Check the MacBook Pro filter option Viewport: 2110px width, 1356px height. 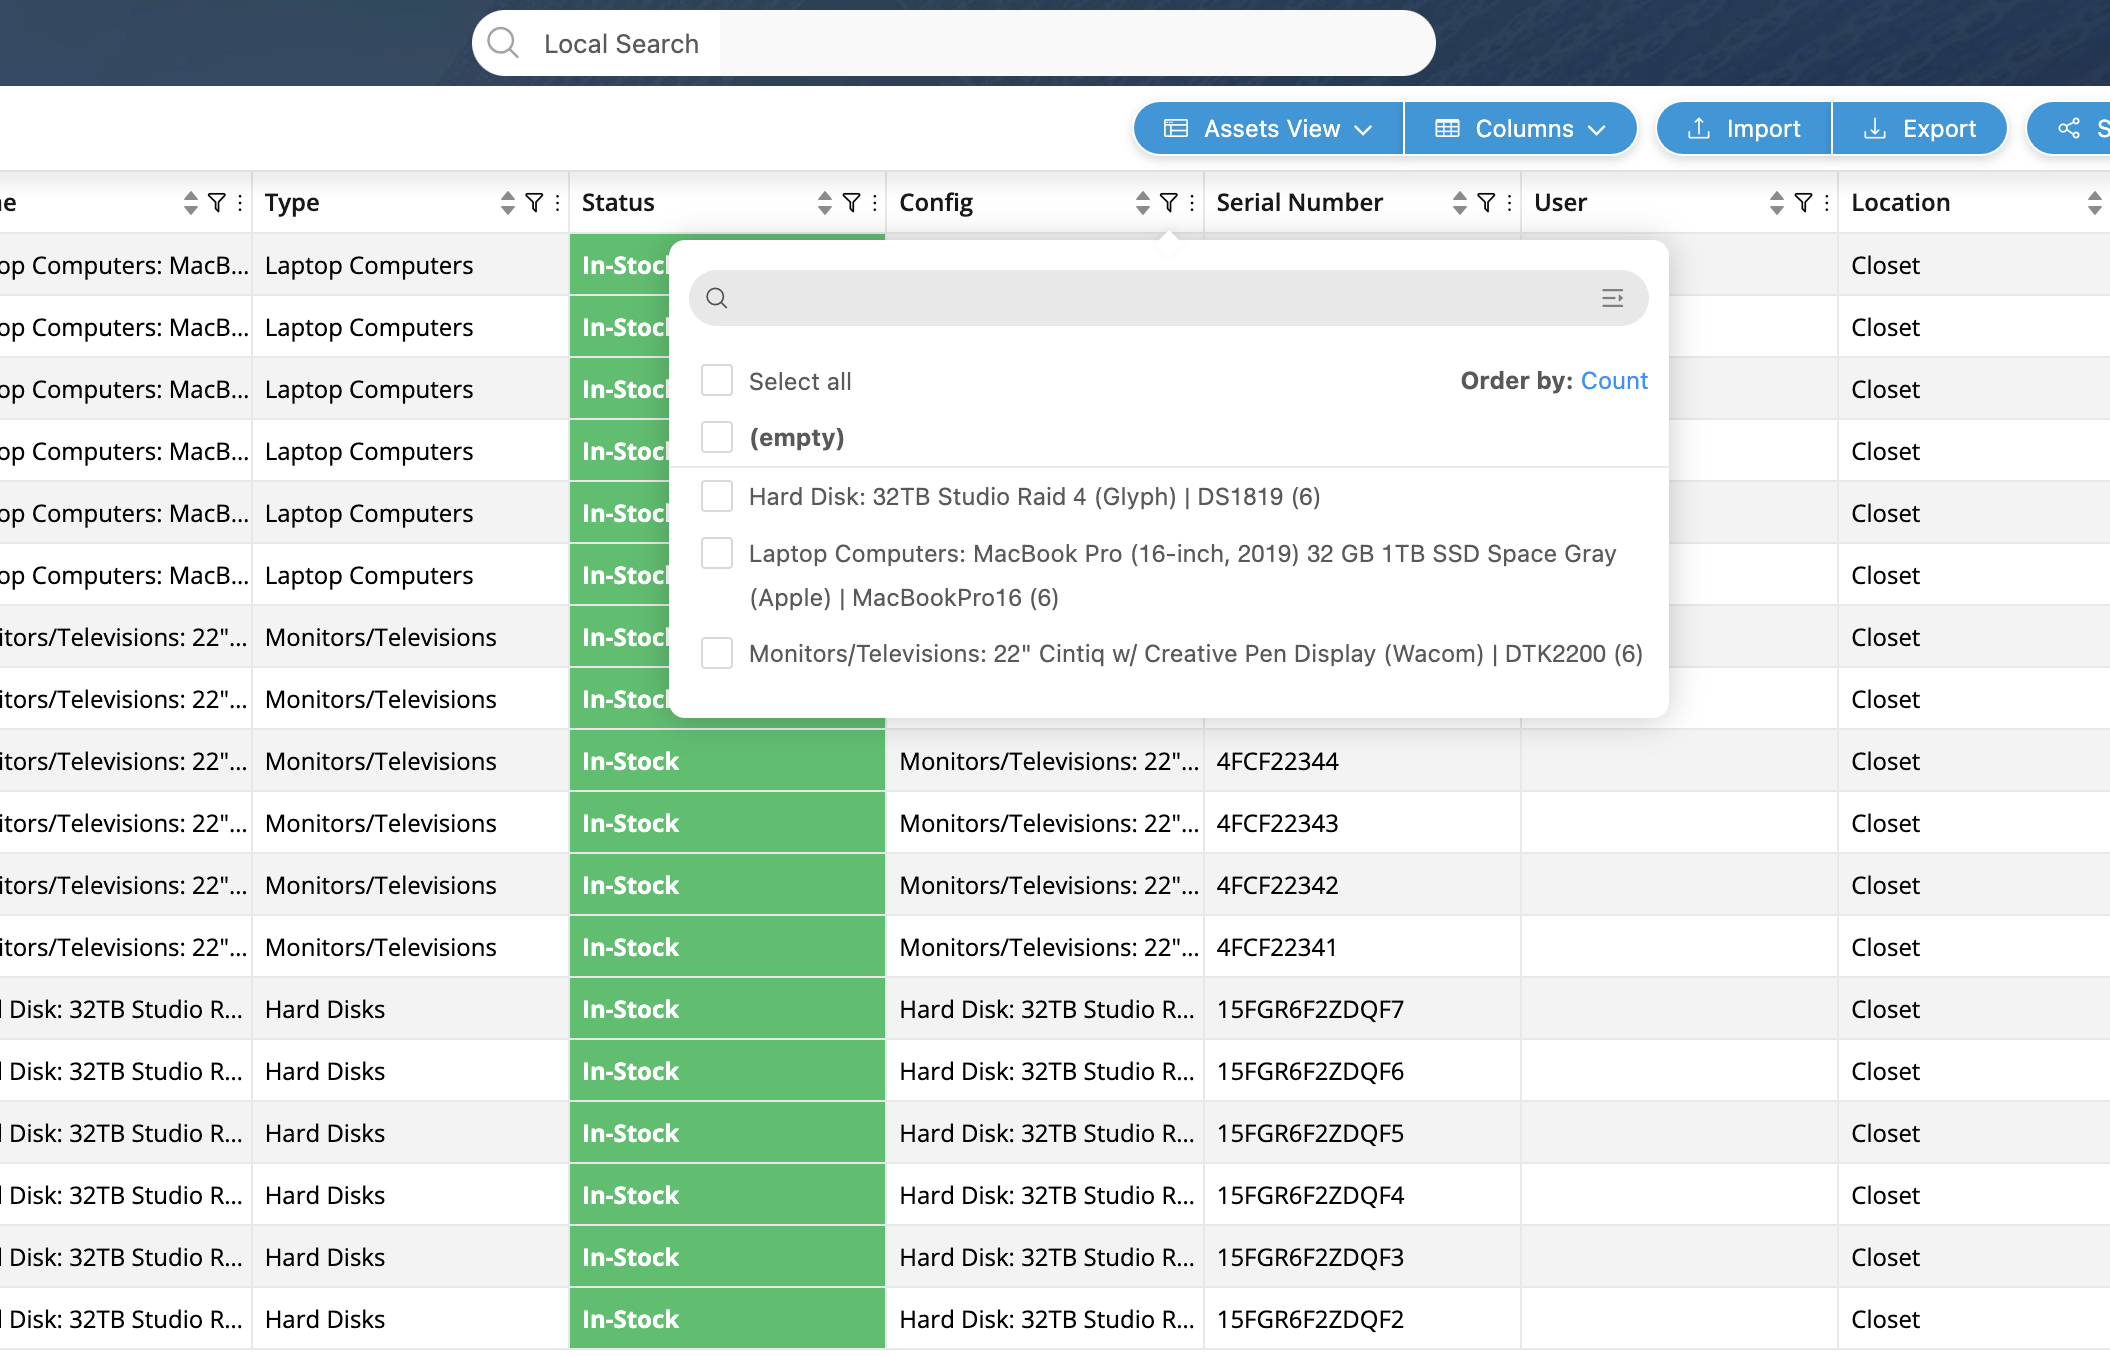coord(716,553)
